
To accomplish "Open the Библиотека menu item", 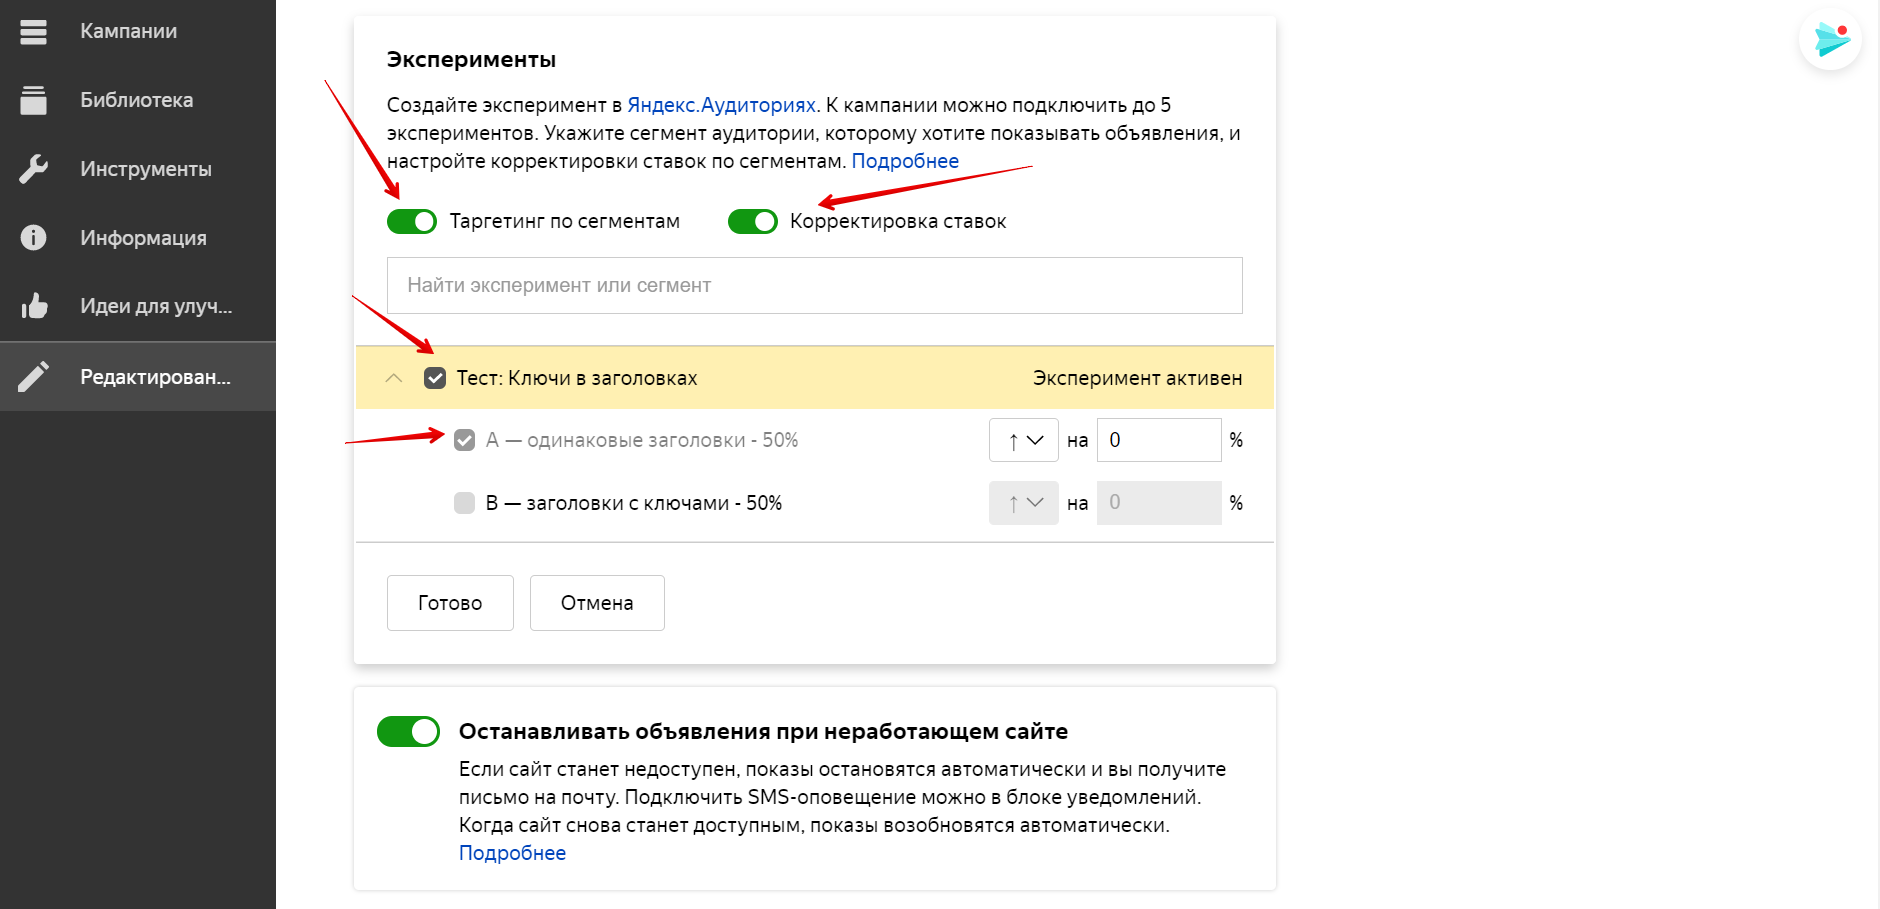I will pos(137,100).
